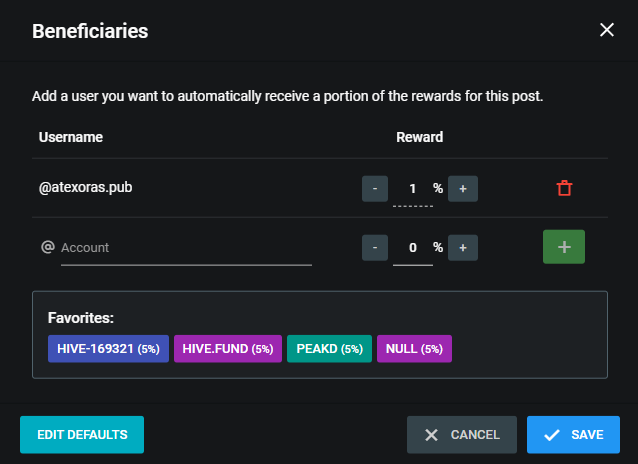This screenshot has height=464, width=638.
Task: Save the beneficiaries settings
Action: (573, 435)
